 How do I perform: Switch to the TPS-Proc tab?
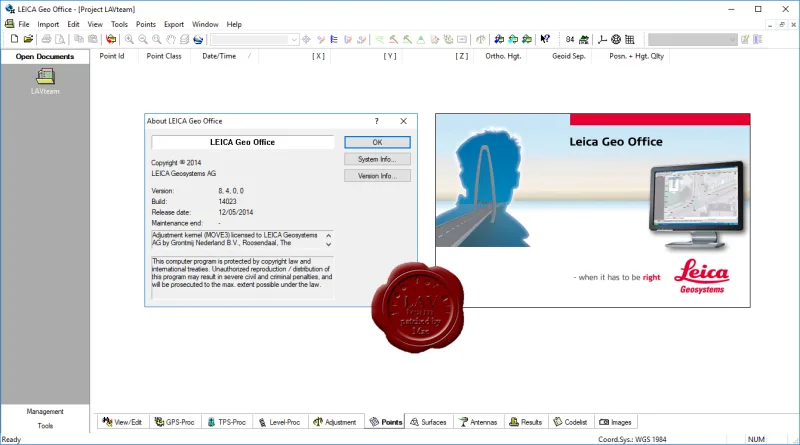[x=227, y=422]
